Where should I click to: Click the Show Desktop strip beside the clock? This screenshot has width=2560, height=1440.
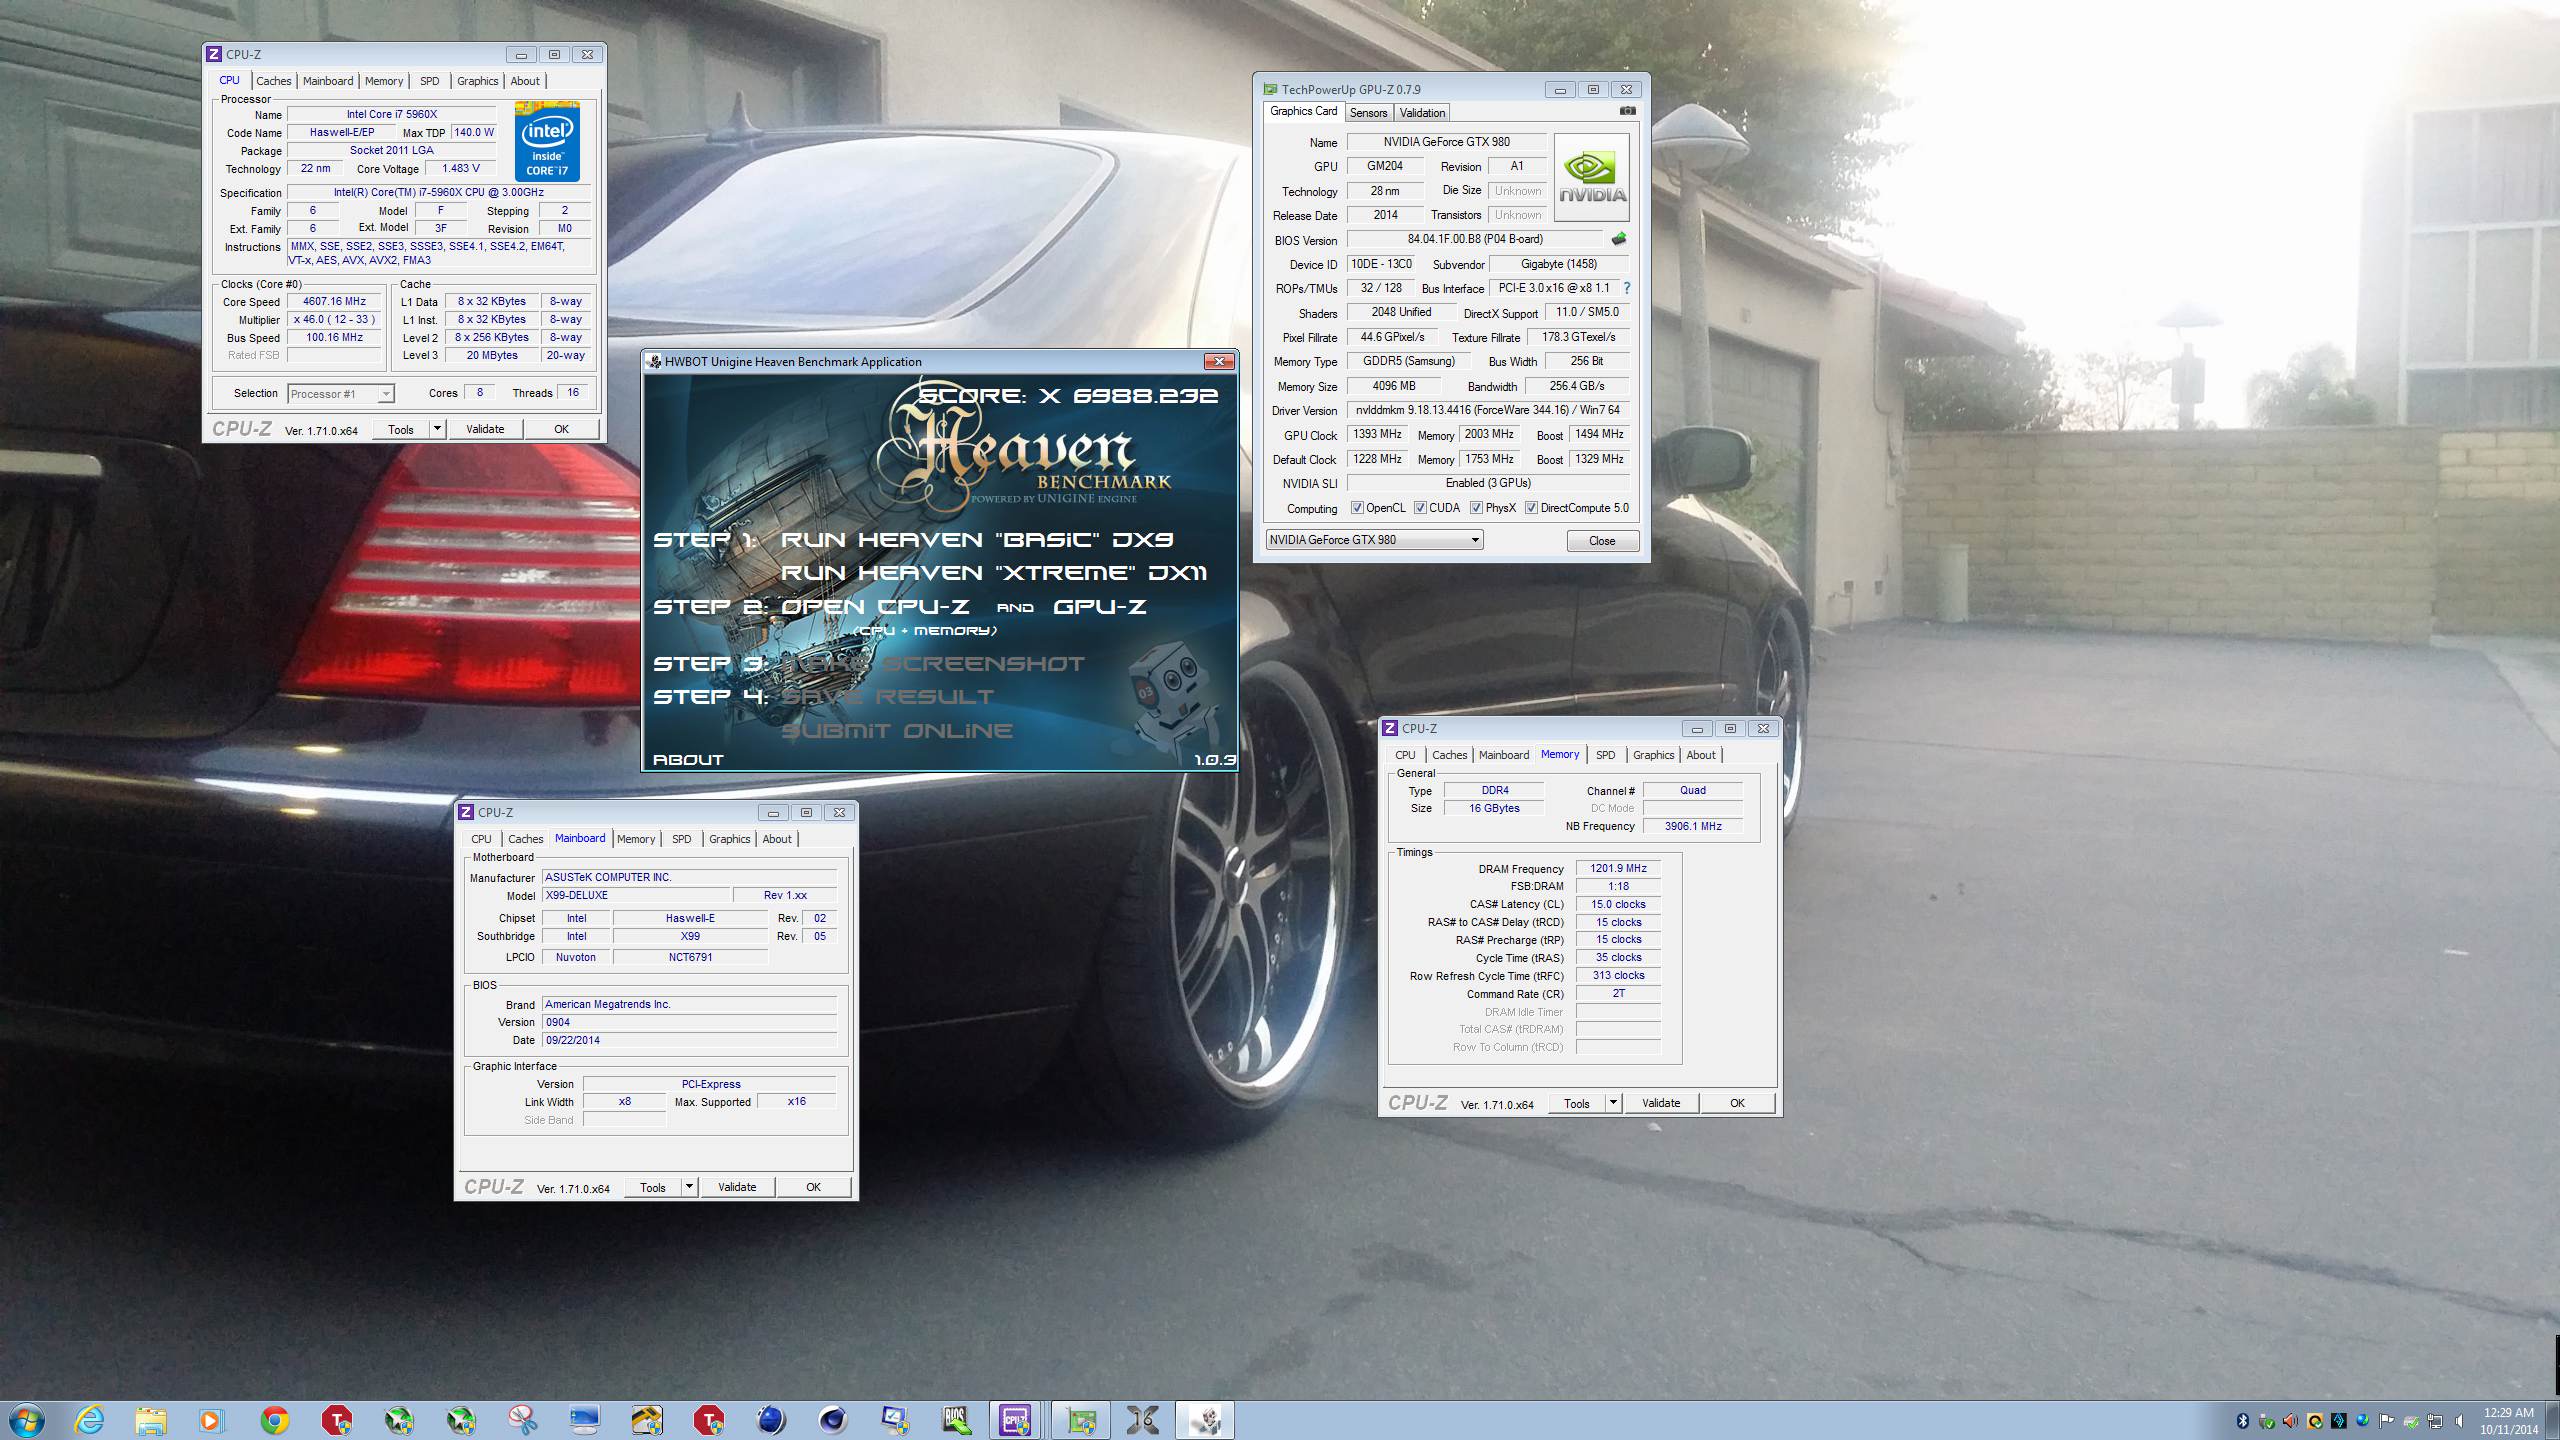click(x=2553, y=1420)
